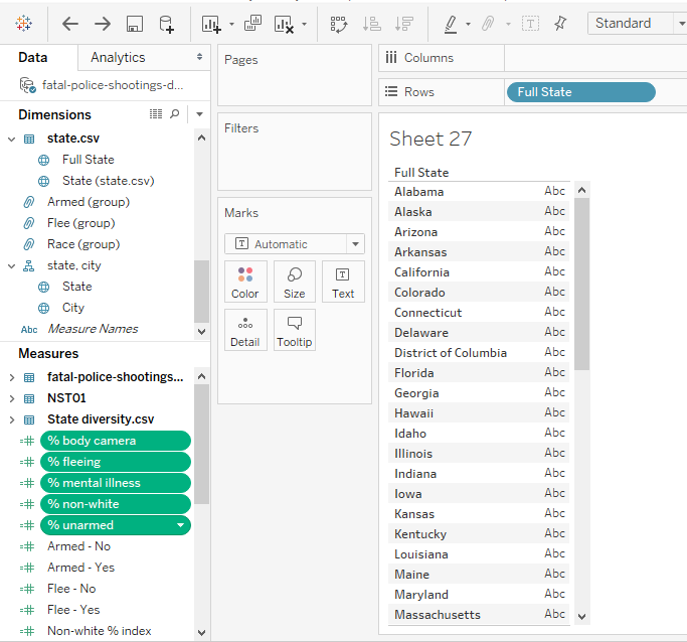Open the Size marks card button

pyautogui.click(x=294, y=282)
